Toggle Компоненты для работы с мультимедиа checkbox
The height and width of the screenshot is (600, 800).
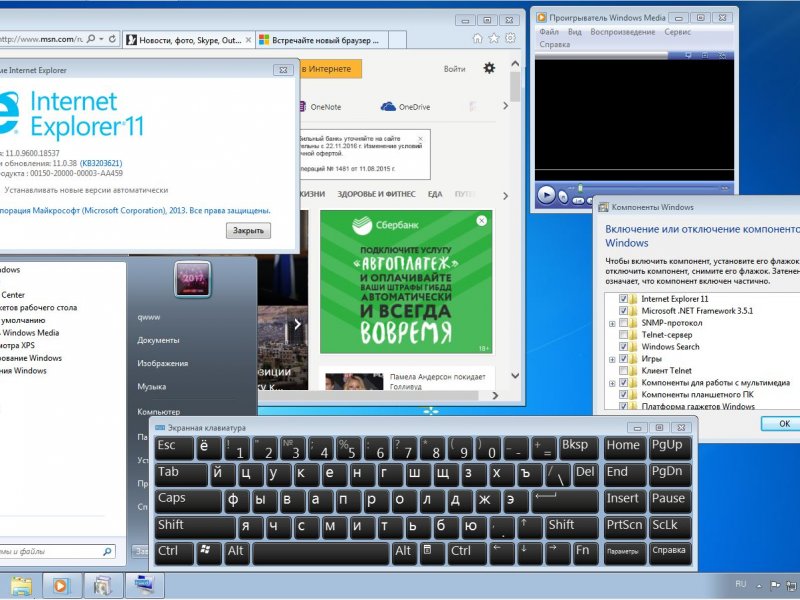[x=623, y=383]
